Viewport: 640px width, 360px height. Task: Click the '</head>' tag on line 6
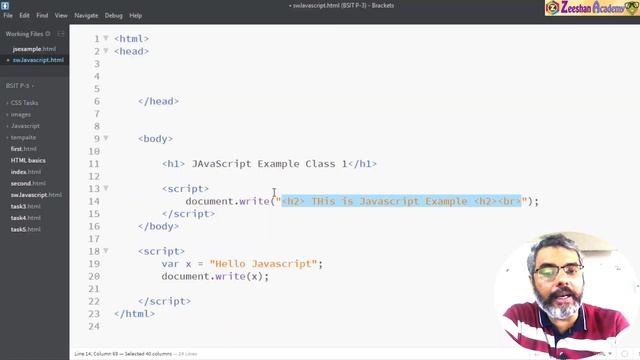[x=158, y=101]
